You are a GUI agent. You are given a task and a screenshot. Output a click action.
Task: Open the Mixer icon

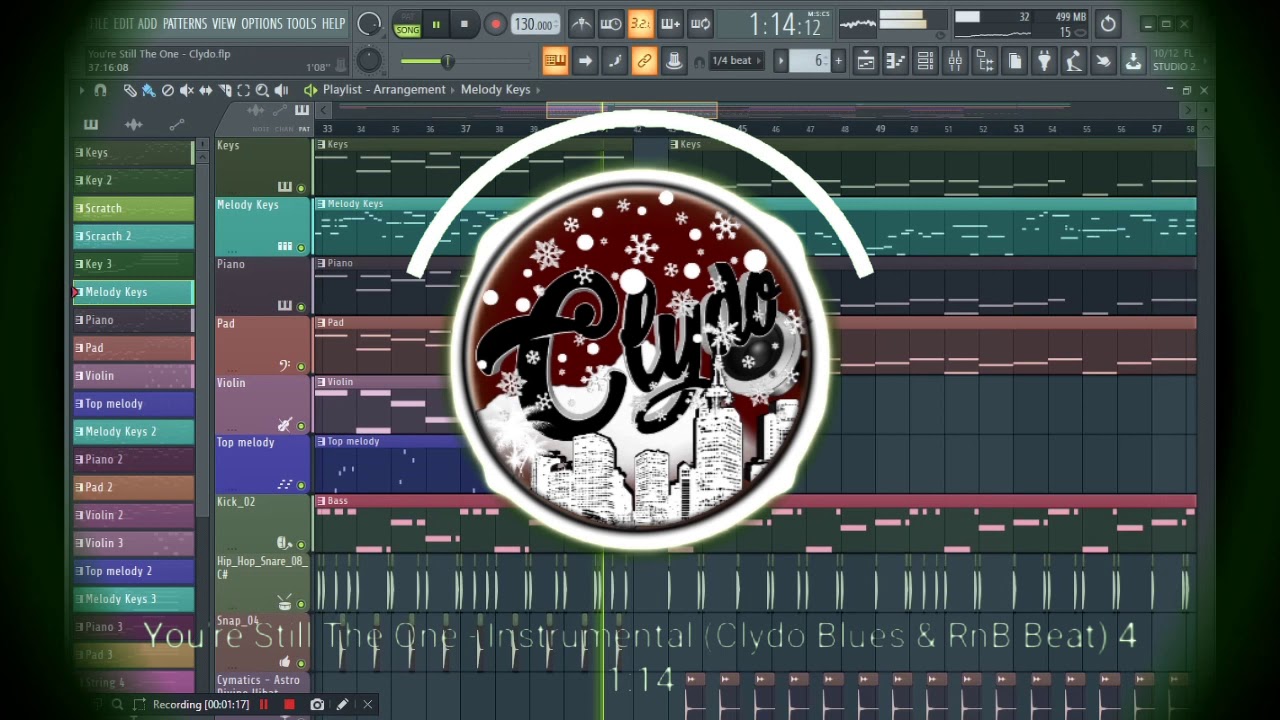tap(956, 61)
